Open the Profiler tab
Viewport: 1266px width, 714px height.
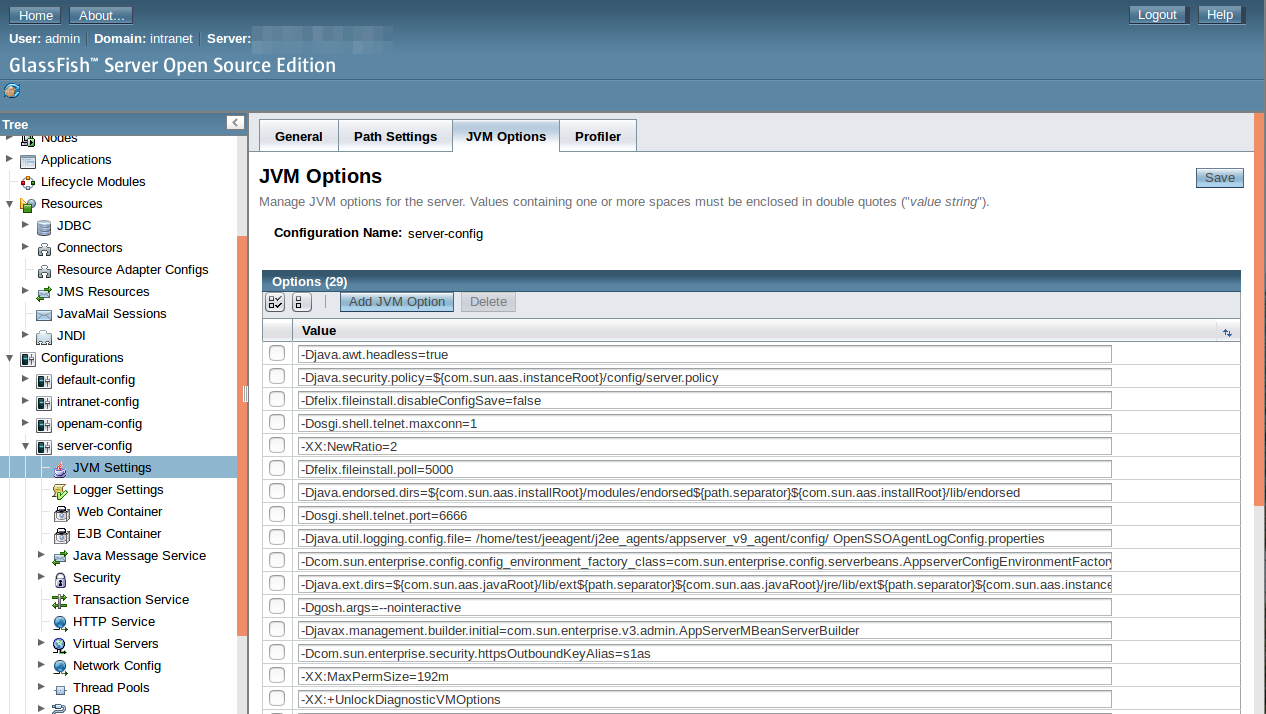click(597, 136)
